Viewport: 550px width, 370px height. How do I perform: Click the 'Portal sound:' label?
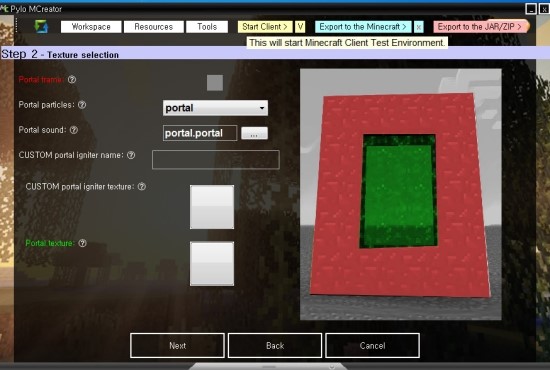point(42,130)
